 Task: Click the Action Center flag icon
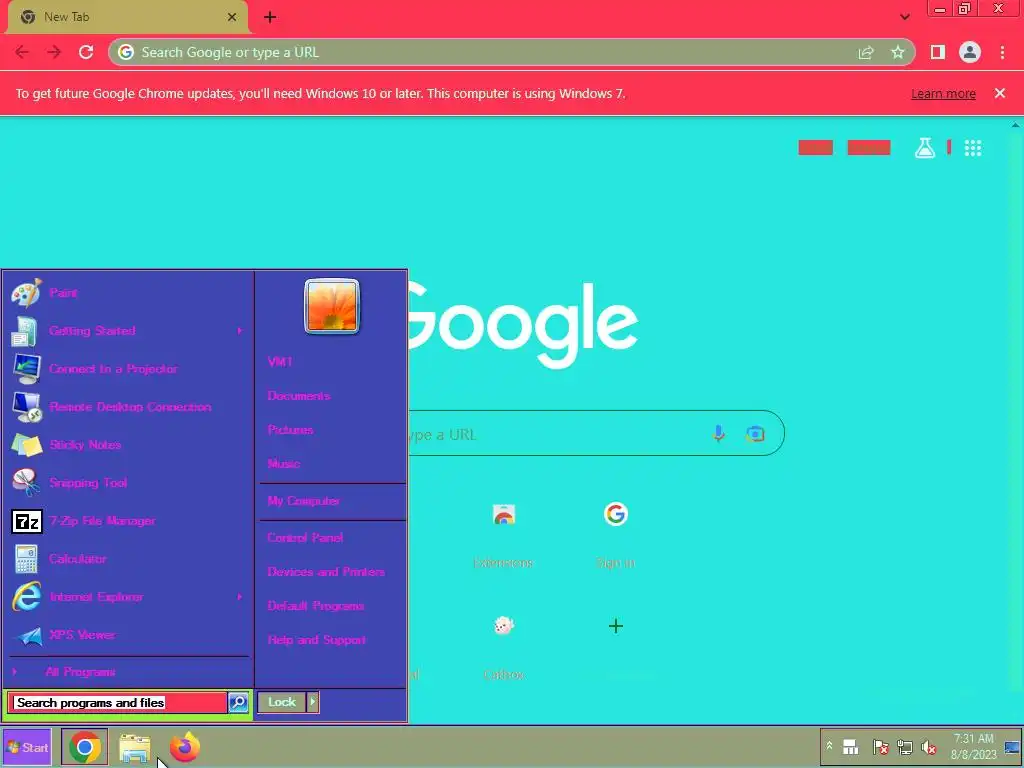880,746
